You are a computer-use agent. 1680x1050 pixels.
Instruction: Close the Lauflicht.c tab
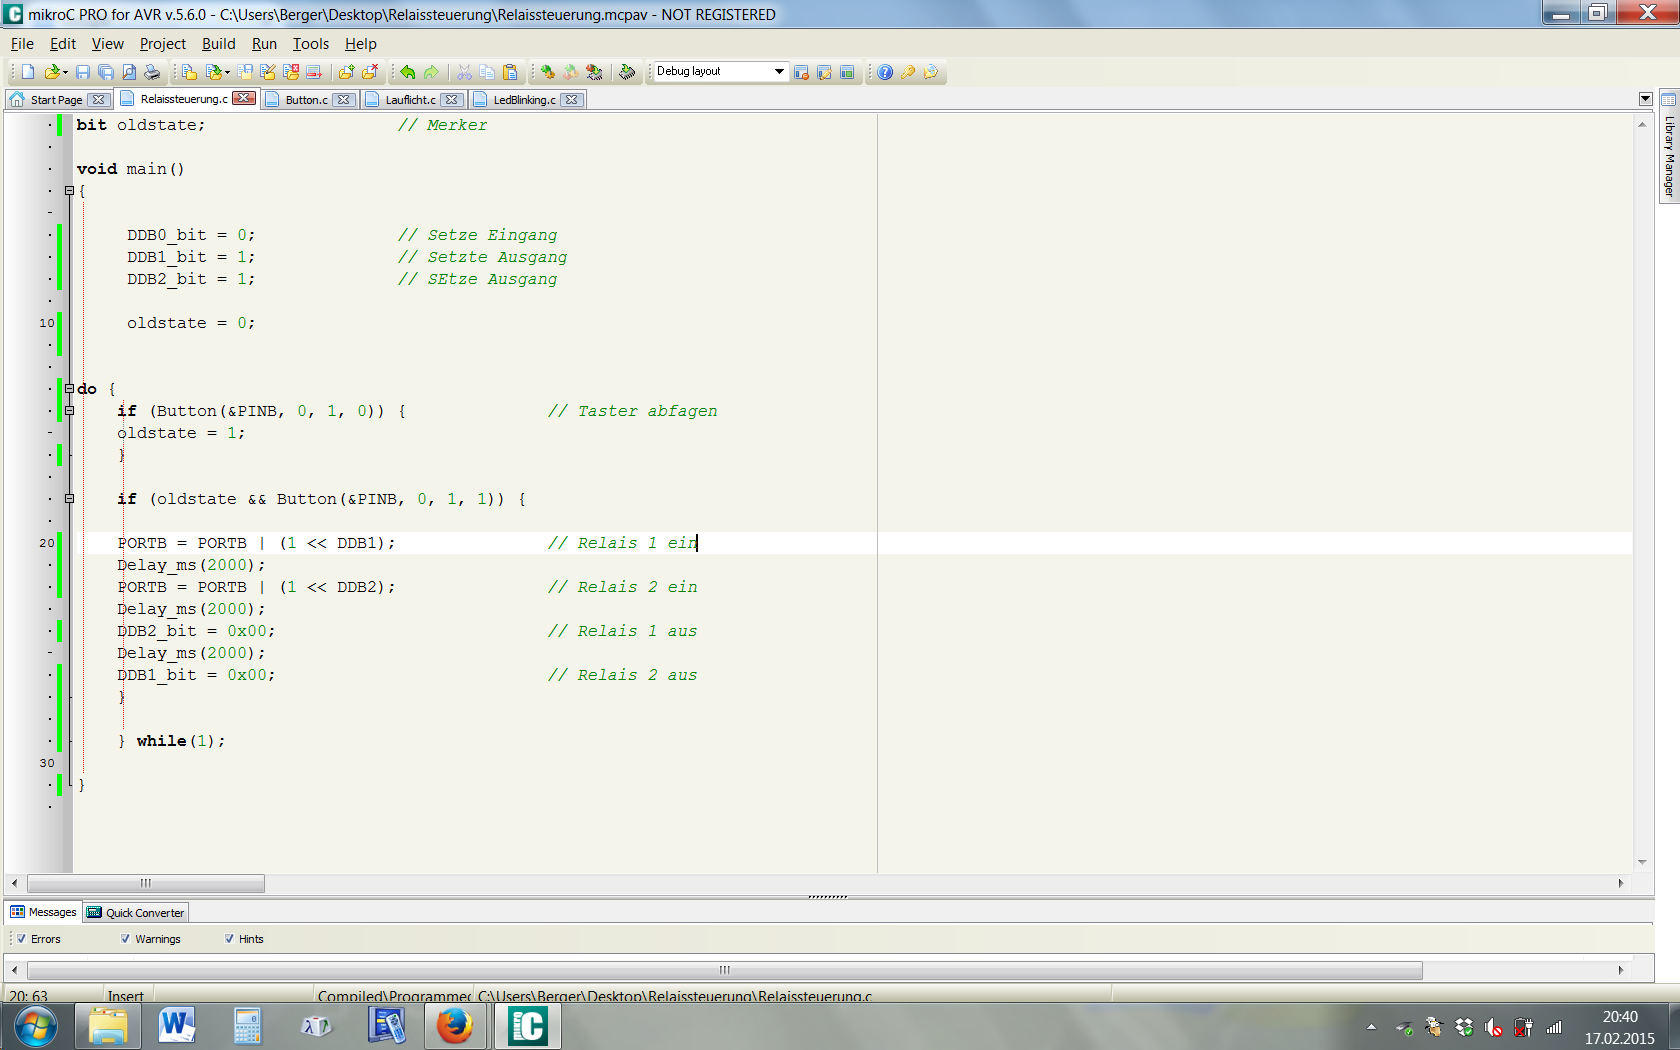click(452, 100)
